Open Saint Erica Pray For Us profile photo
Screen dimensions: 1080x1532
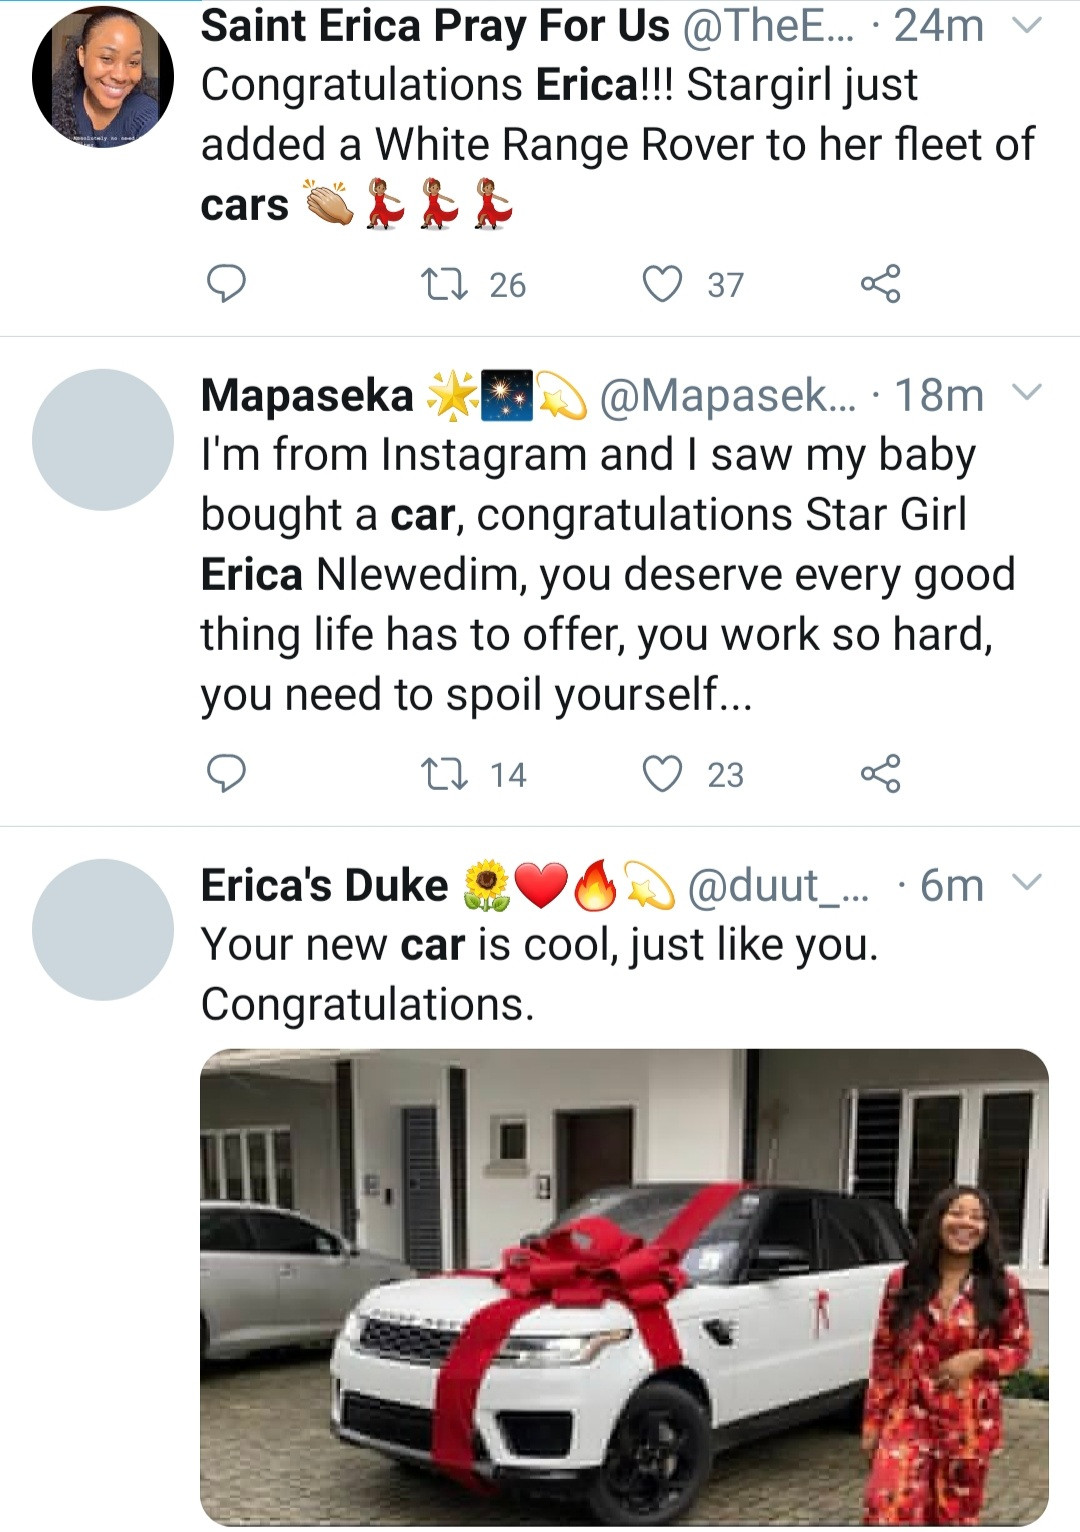pos(103,77)
